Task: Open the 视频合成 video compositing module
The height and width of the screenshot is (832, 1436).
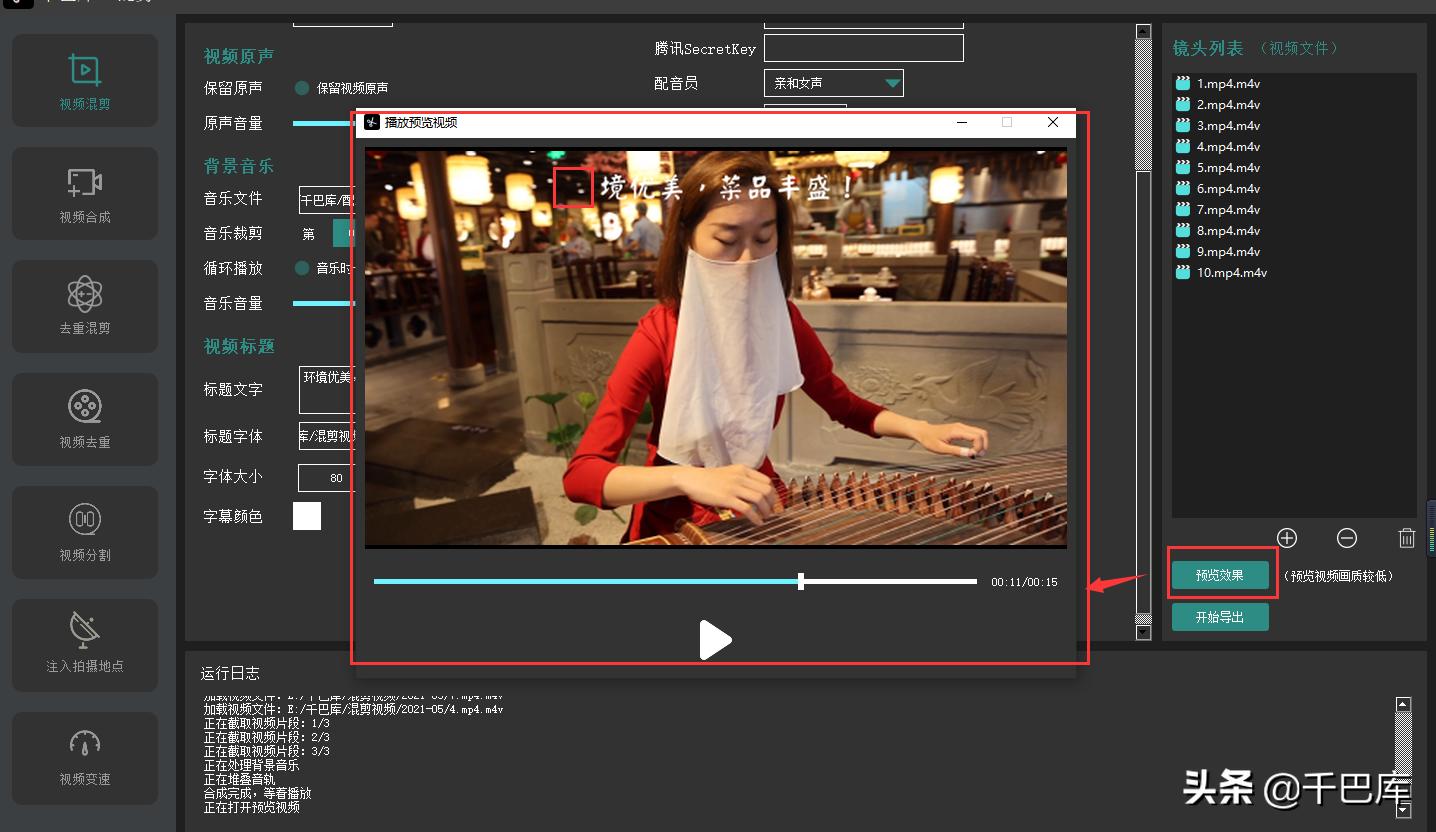Action: tap(85, 194)
